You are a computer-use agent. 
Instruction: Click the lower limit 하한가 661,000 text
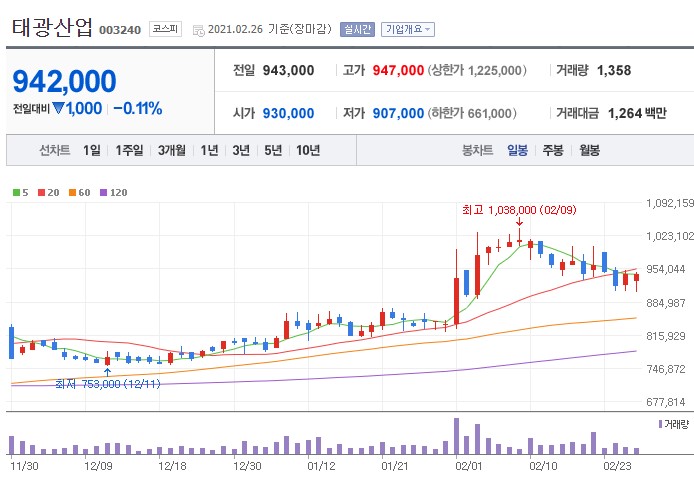472,113
